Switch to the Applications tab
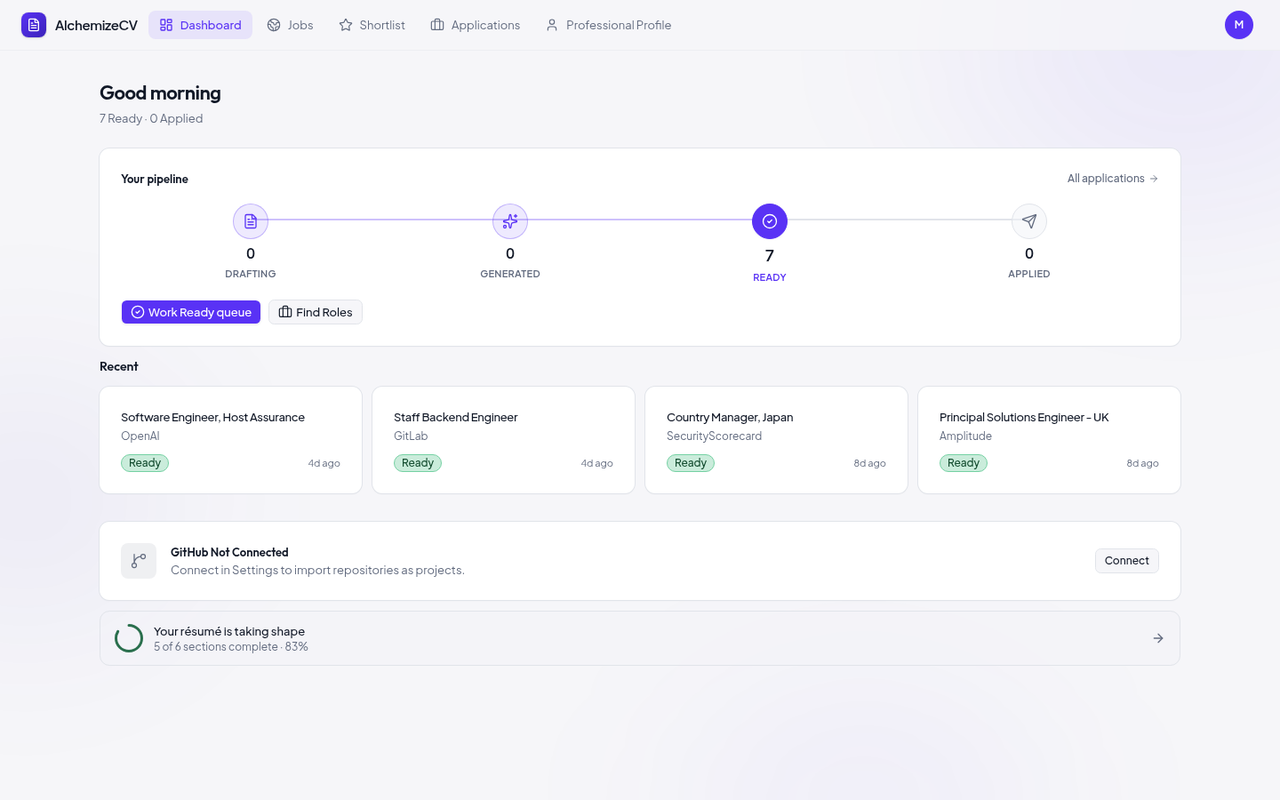This screenshot has height=800, width=1280. 475,25
